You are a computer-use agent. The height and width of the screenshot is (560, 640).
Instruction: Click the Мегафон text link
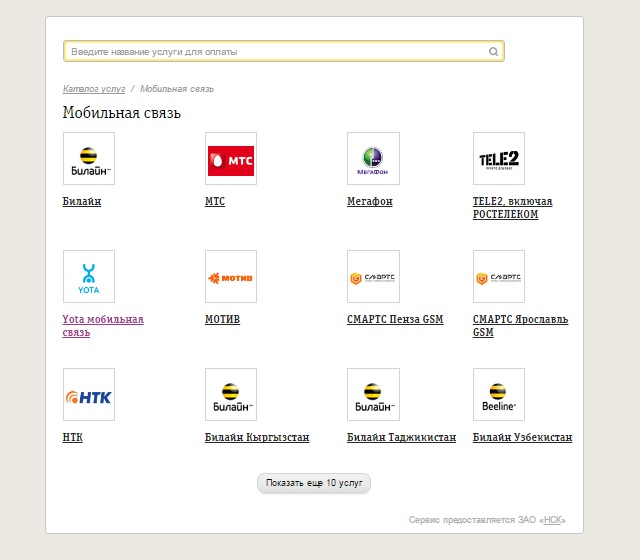pos(370,202)
